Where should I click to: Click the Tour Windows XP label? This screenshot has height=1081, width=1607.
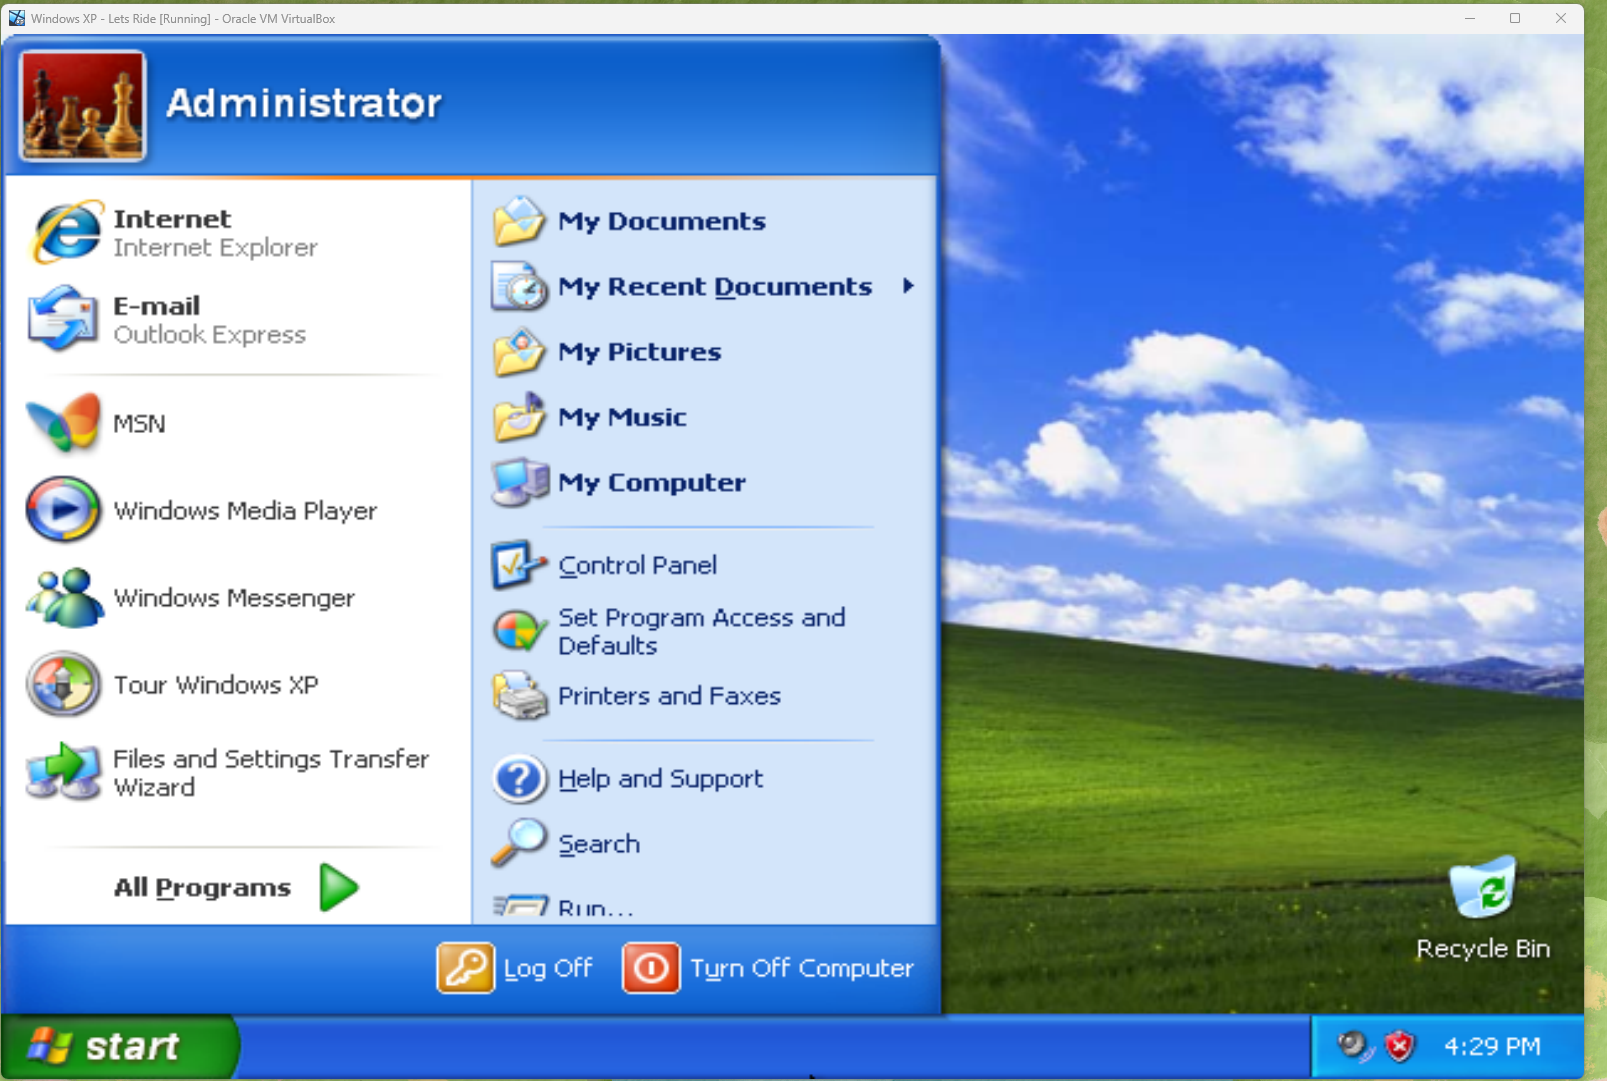pos(216,685)
